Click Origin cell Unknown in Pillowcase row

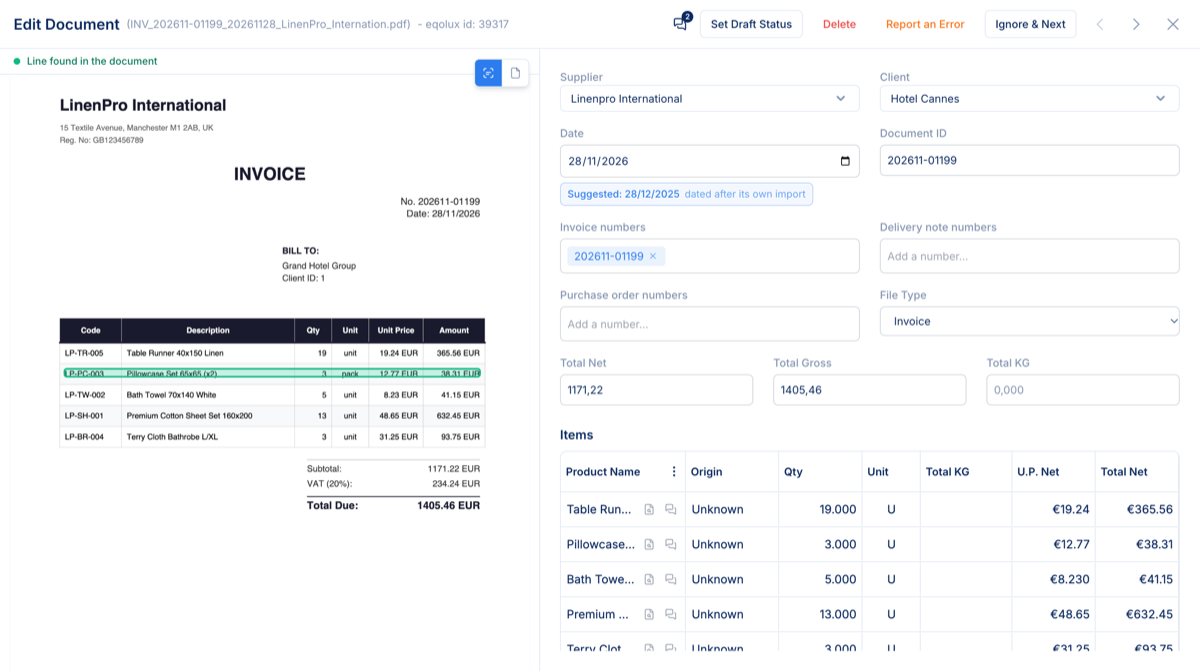(x=732, y=544)
